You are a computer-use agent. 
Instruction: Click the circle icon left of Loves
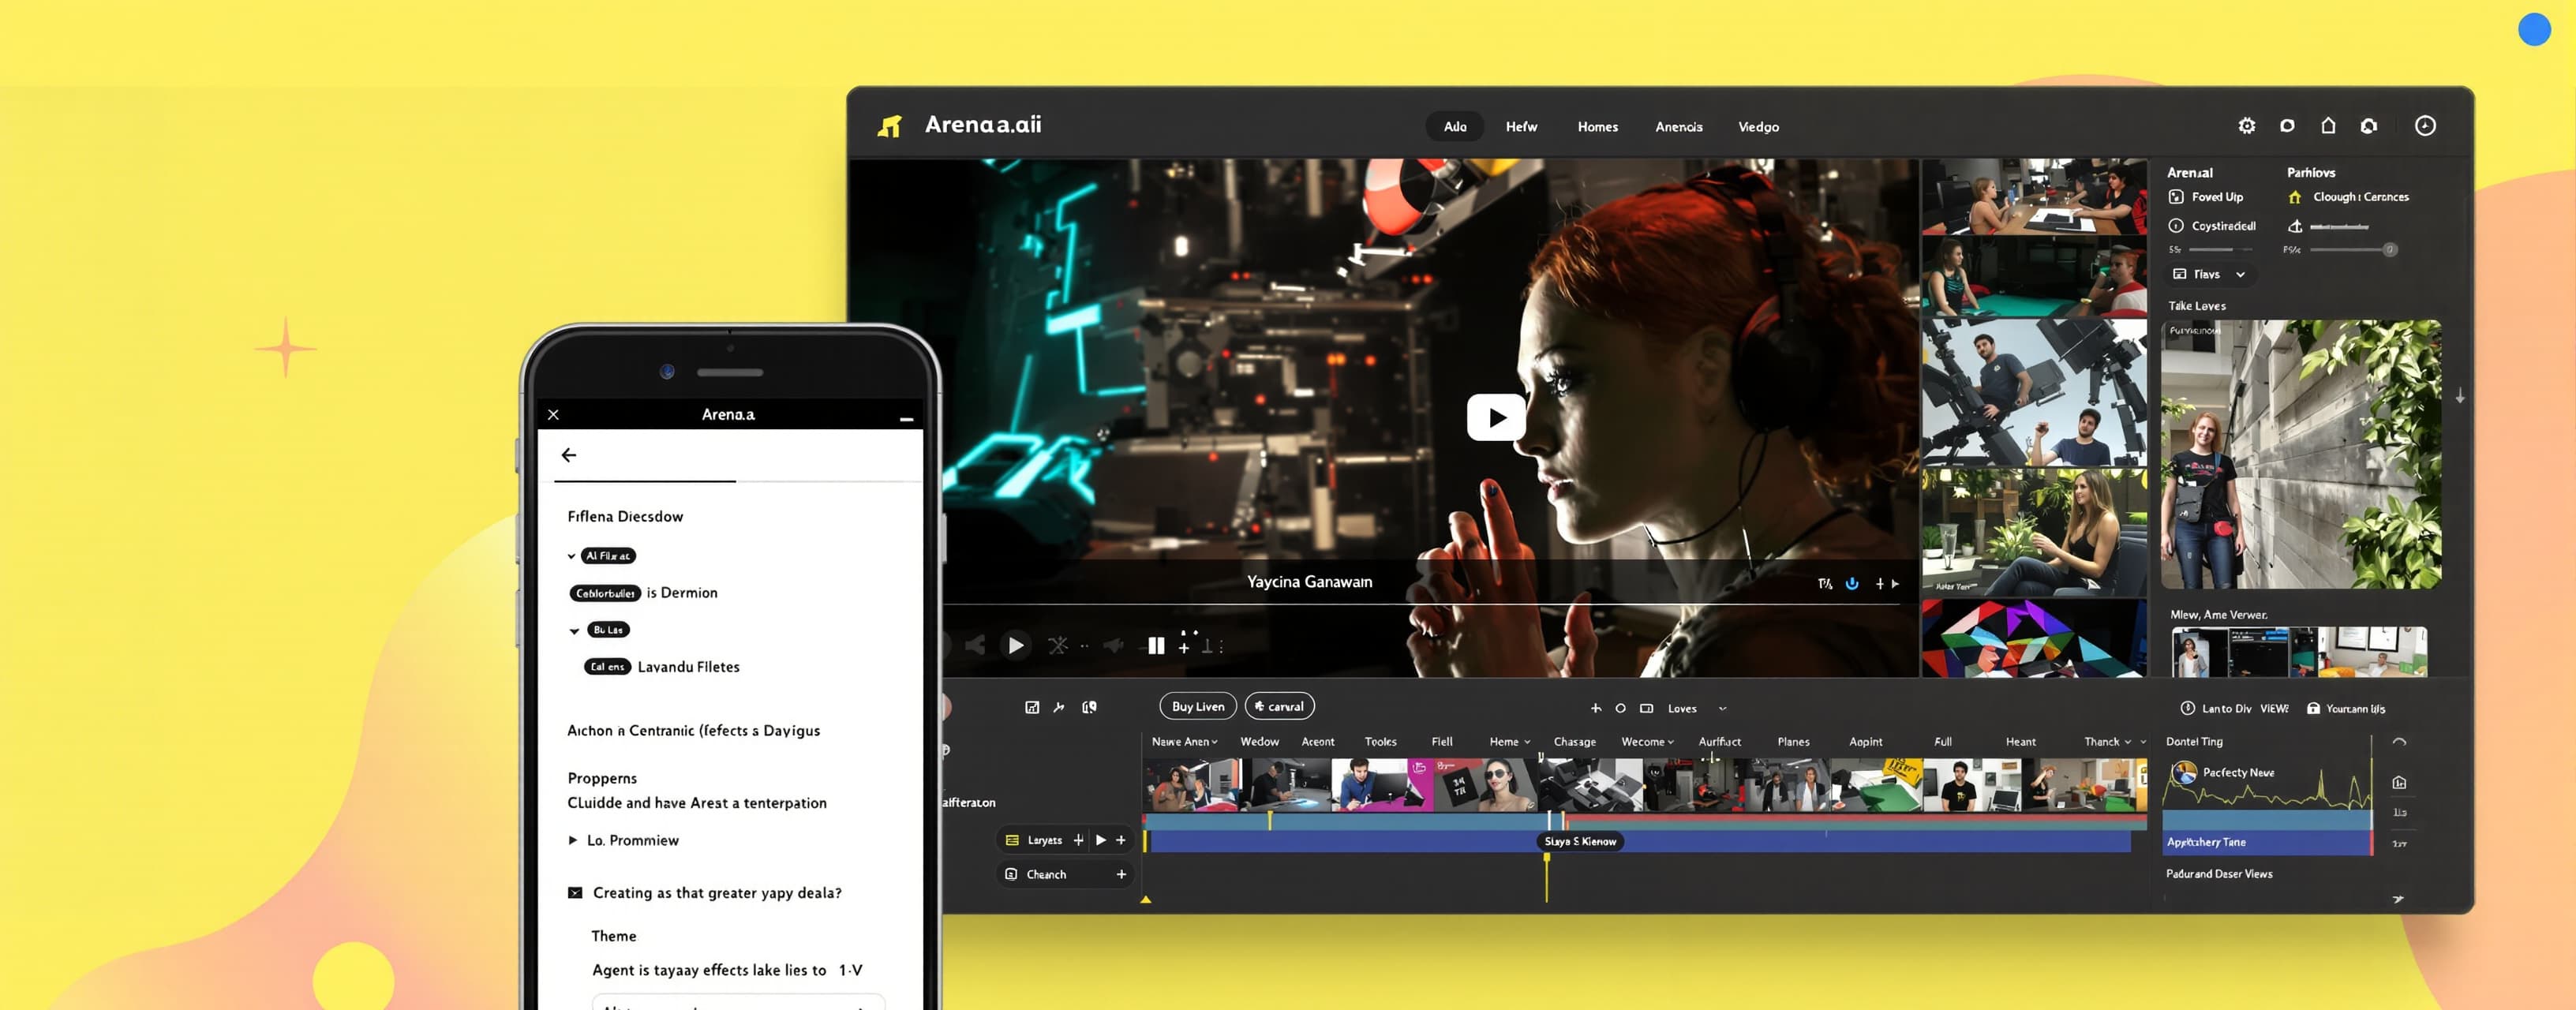tap(1620, 708)
